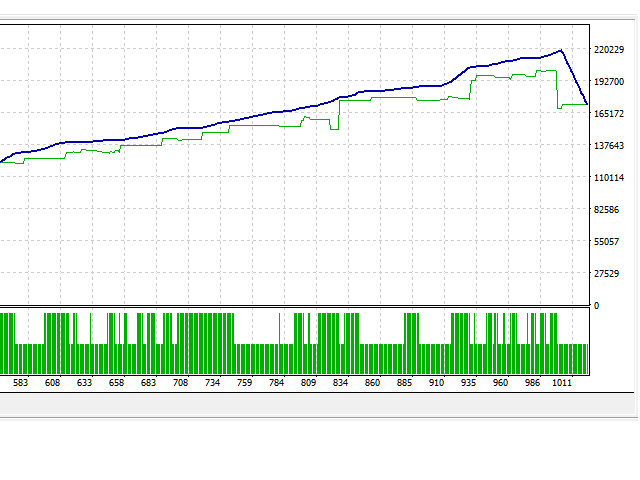Click trade number 683 on x-axis
The image size is (640, 480).
(148, 383)
